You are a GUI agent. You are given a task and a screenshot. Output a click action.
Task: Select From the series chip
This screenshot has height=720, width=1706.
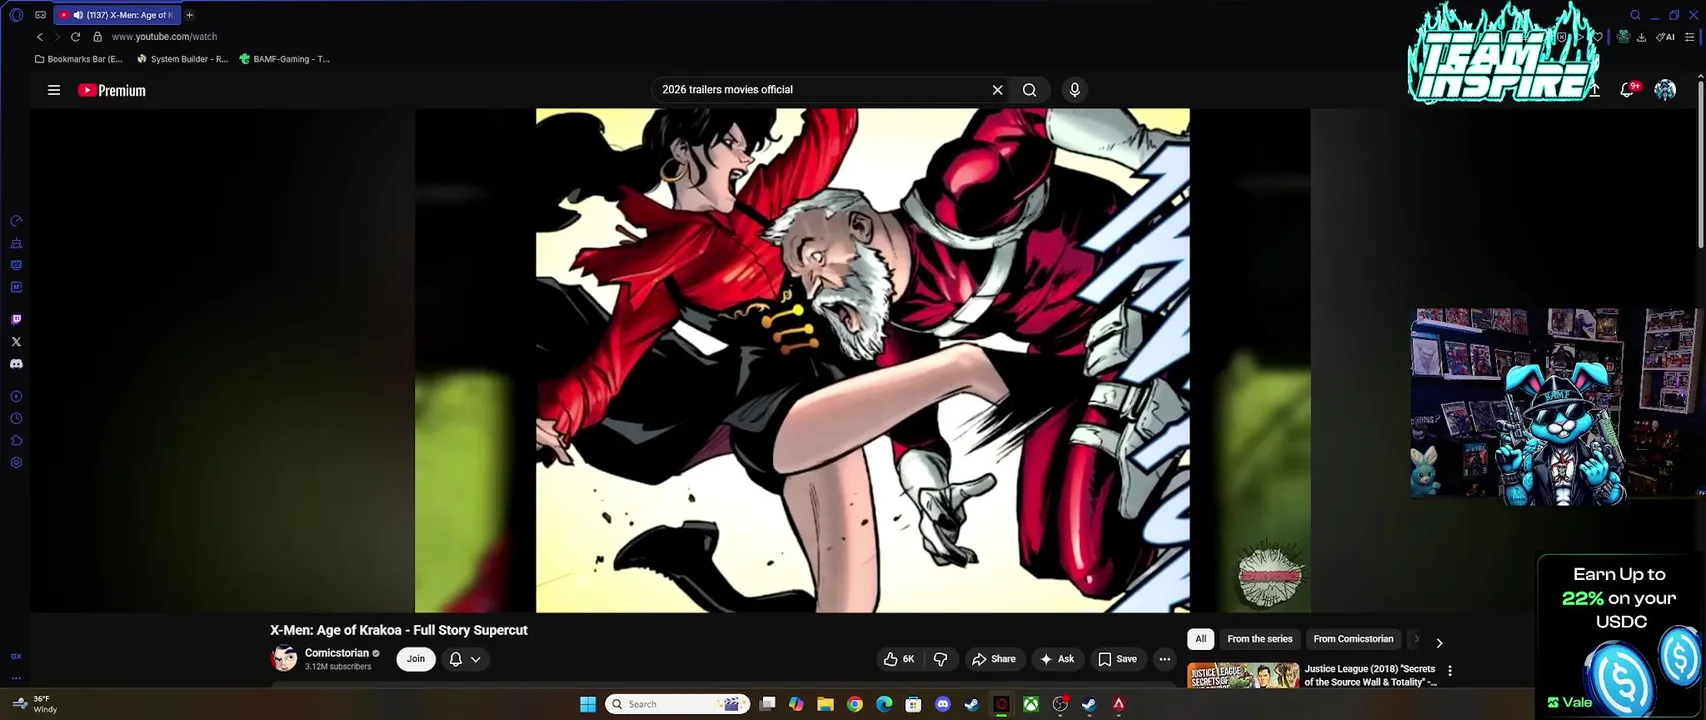1260,639
